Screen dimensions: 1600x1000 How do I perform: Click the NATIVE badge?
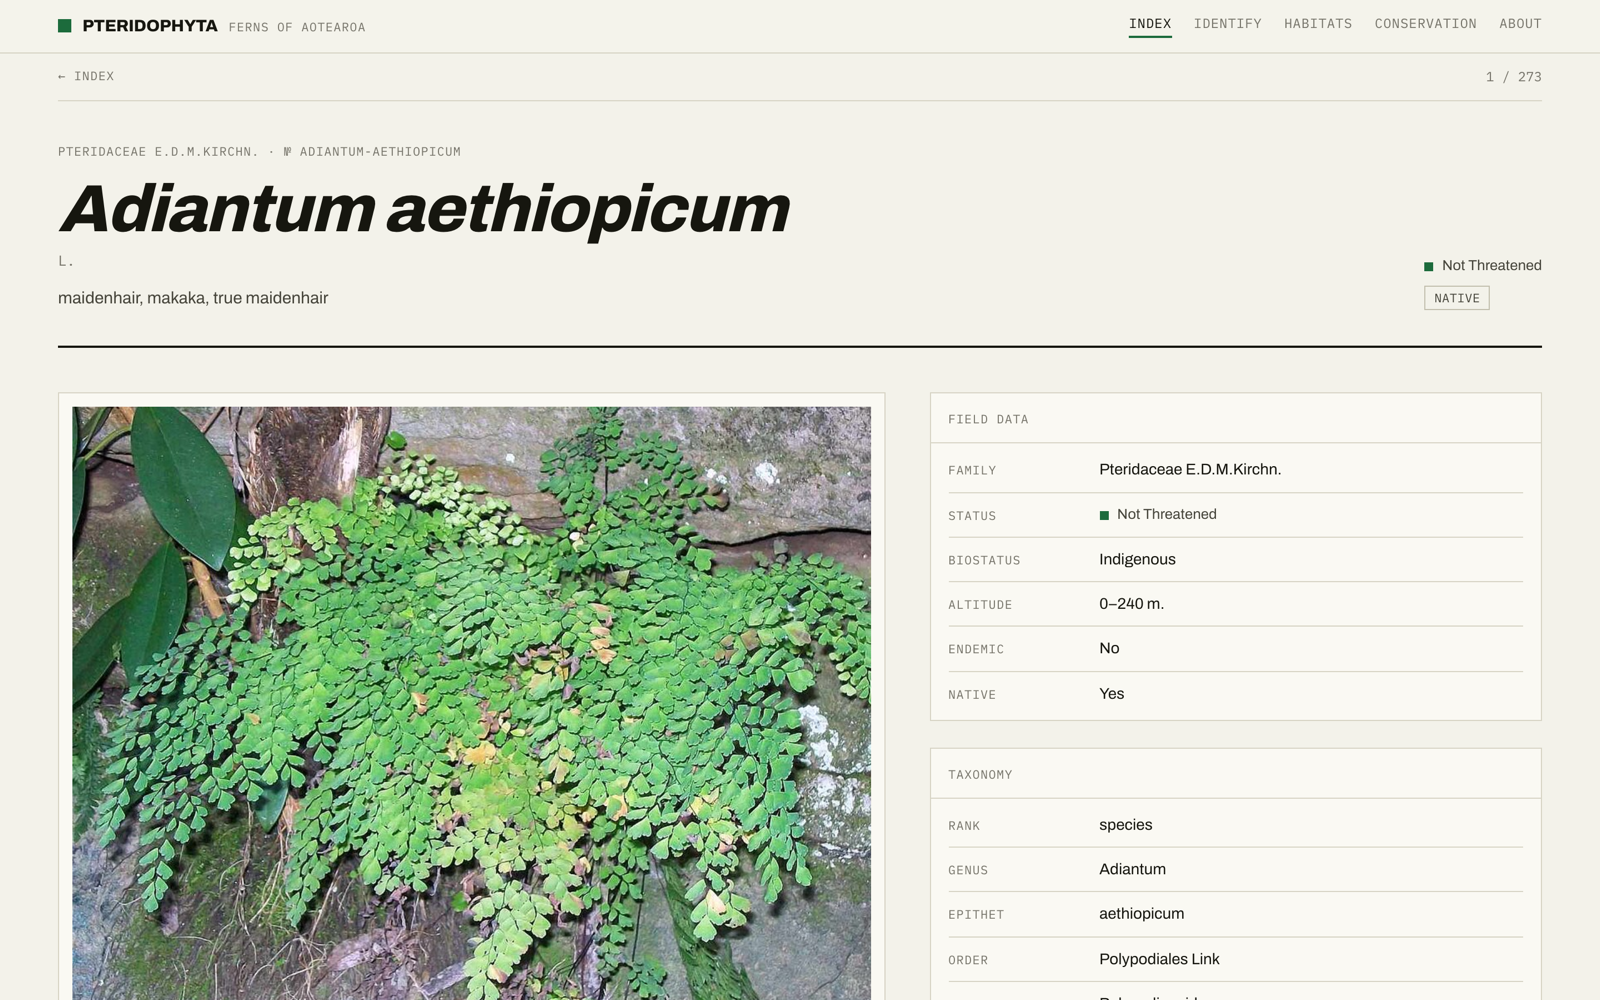(1456, 298)
